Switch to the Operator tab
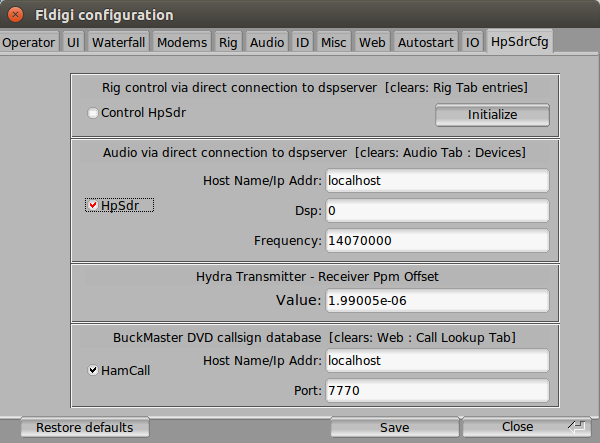This screenshot has height=443, width=600. [x=29, y=42]
